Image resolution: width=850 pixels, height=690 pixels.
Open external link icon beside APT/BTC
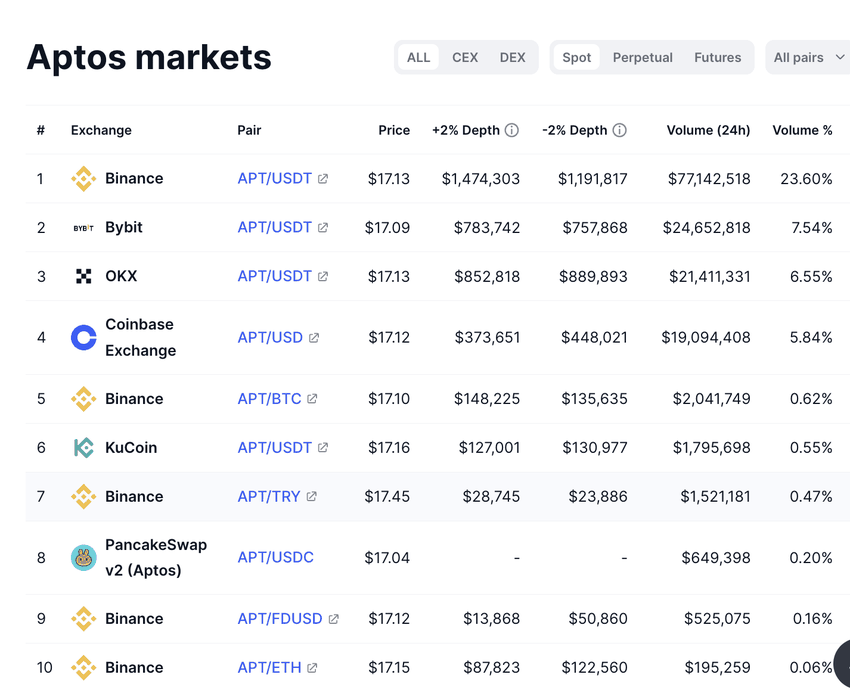312,399
